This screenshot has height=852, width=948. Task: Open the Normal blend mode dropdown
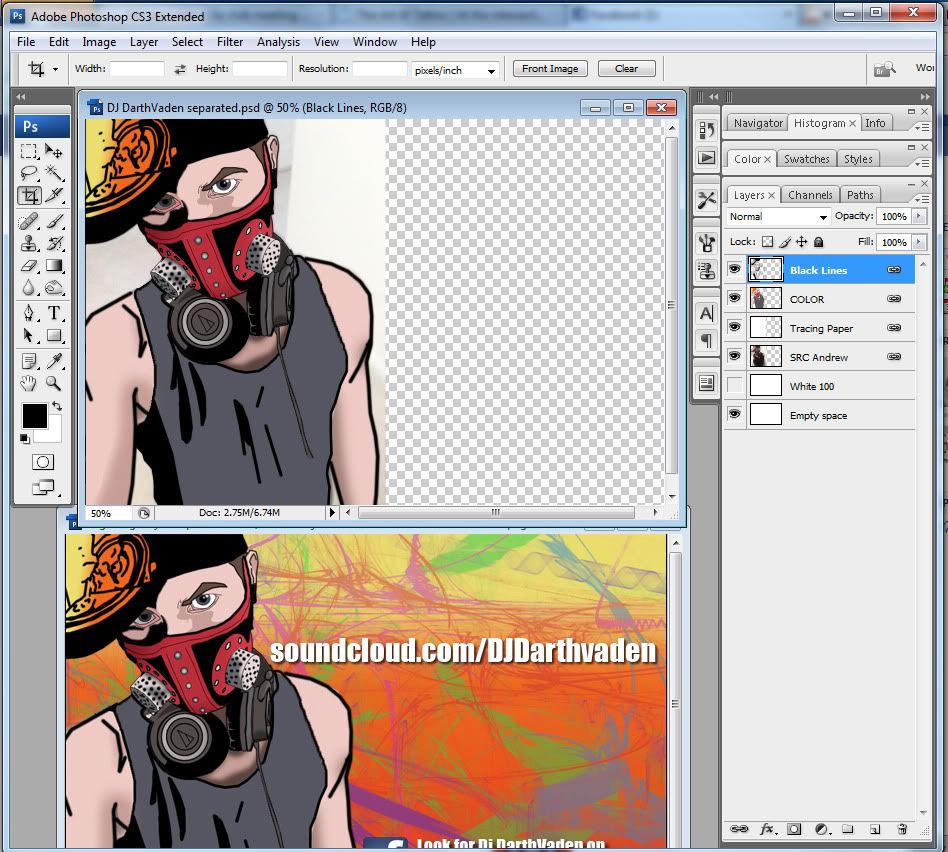click(x=778, y=216)
